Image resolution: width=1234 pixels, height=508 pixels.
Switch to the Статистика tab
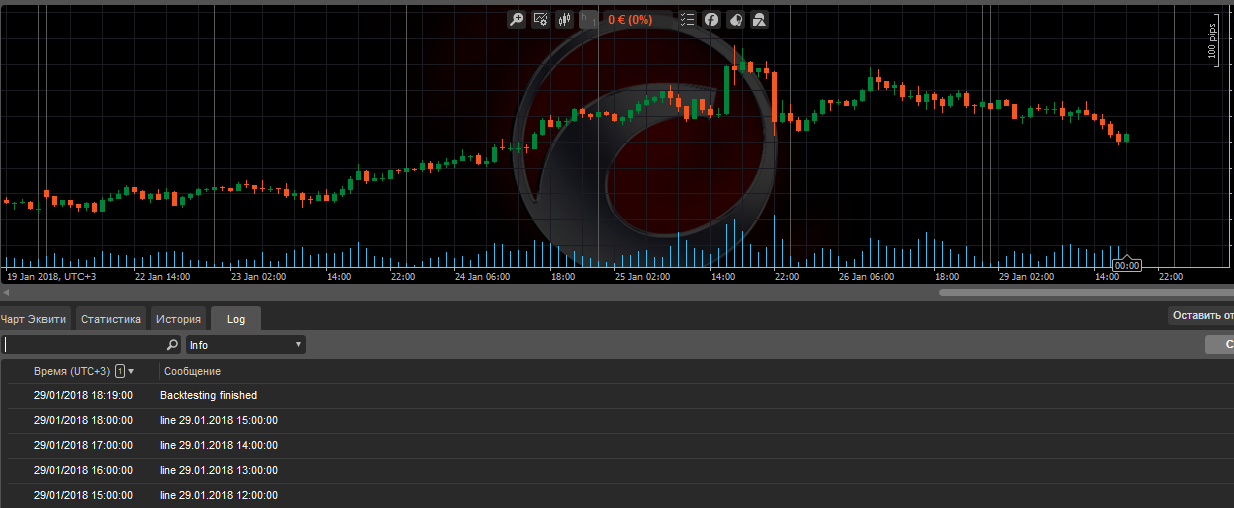tap(110, 319)
